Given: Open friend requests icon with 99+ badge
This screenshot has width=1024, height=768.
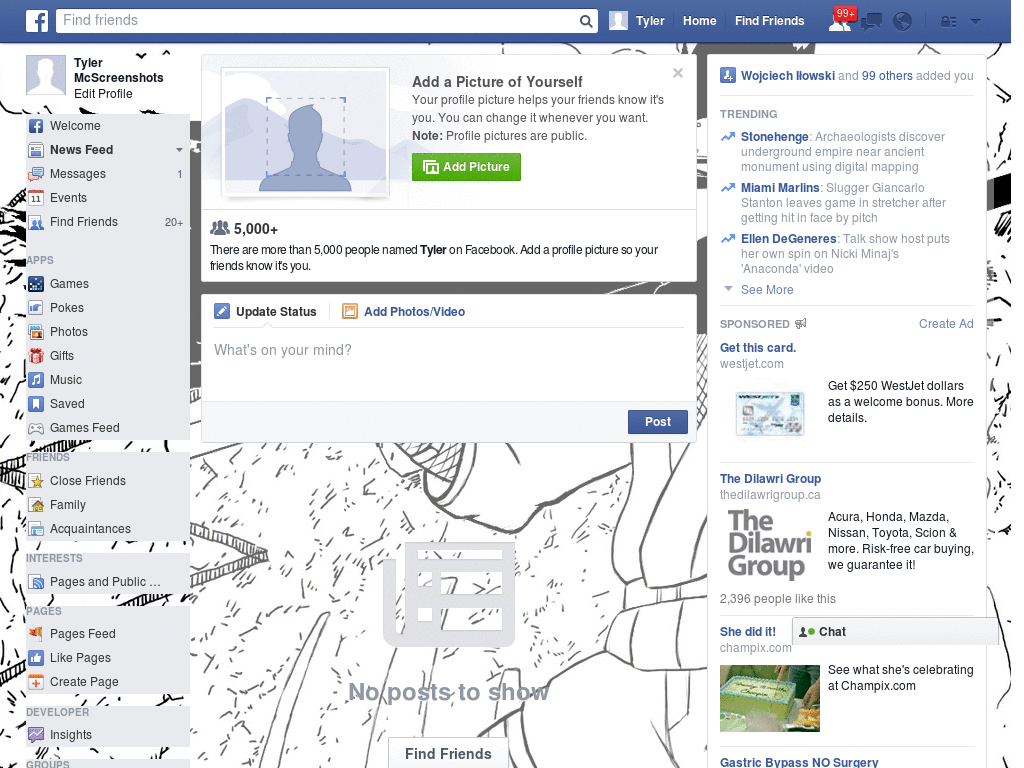Looking at the screenshot, I should (x=840, y=21).
